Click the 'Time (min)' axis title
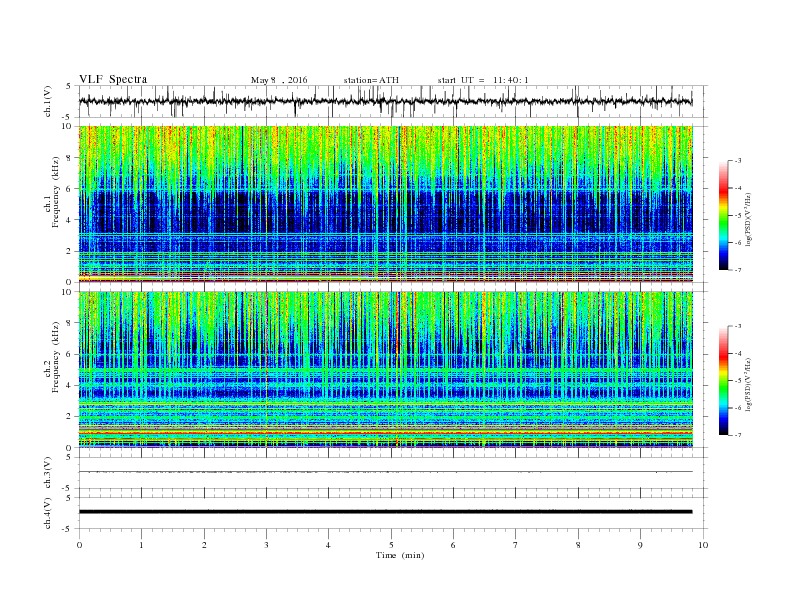 (x=400, y=555)
